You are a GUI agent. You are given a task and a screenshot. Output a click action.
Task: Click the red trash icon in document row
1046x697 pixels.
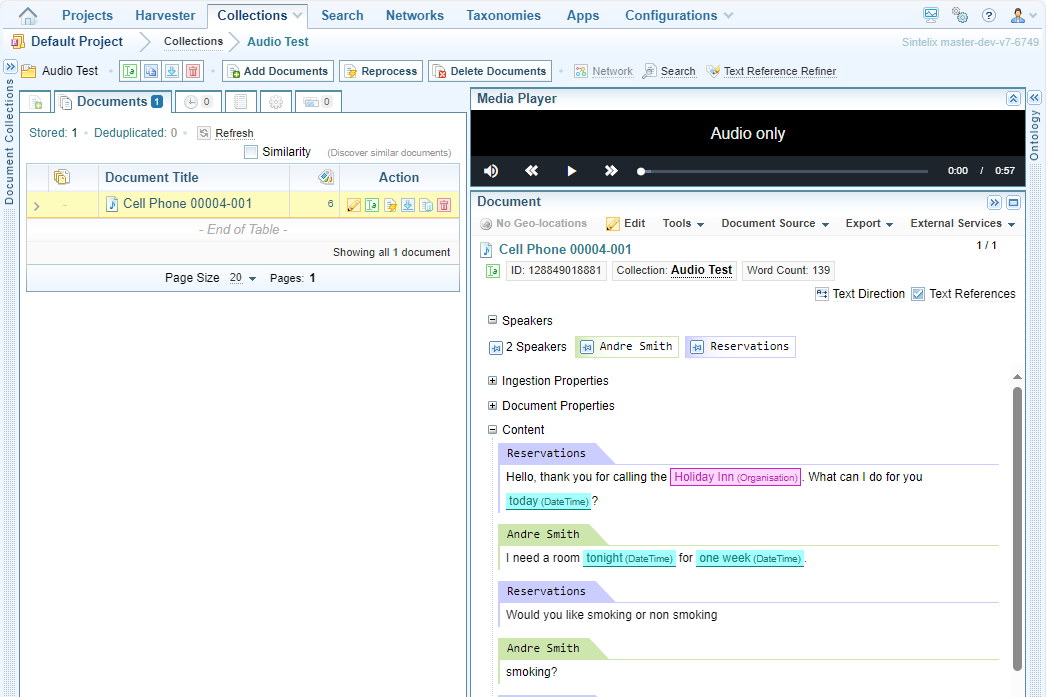[x=444, y=205]
